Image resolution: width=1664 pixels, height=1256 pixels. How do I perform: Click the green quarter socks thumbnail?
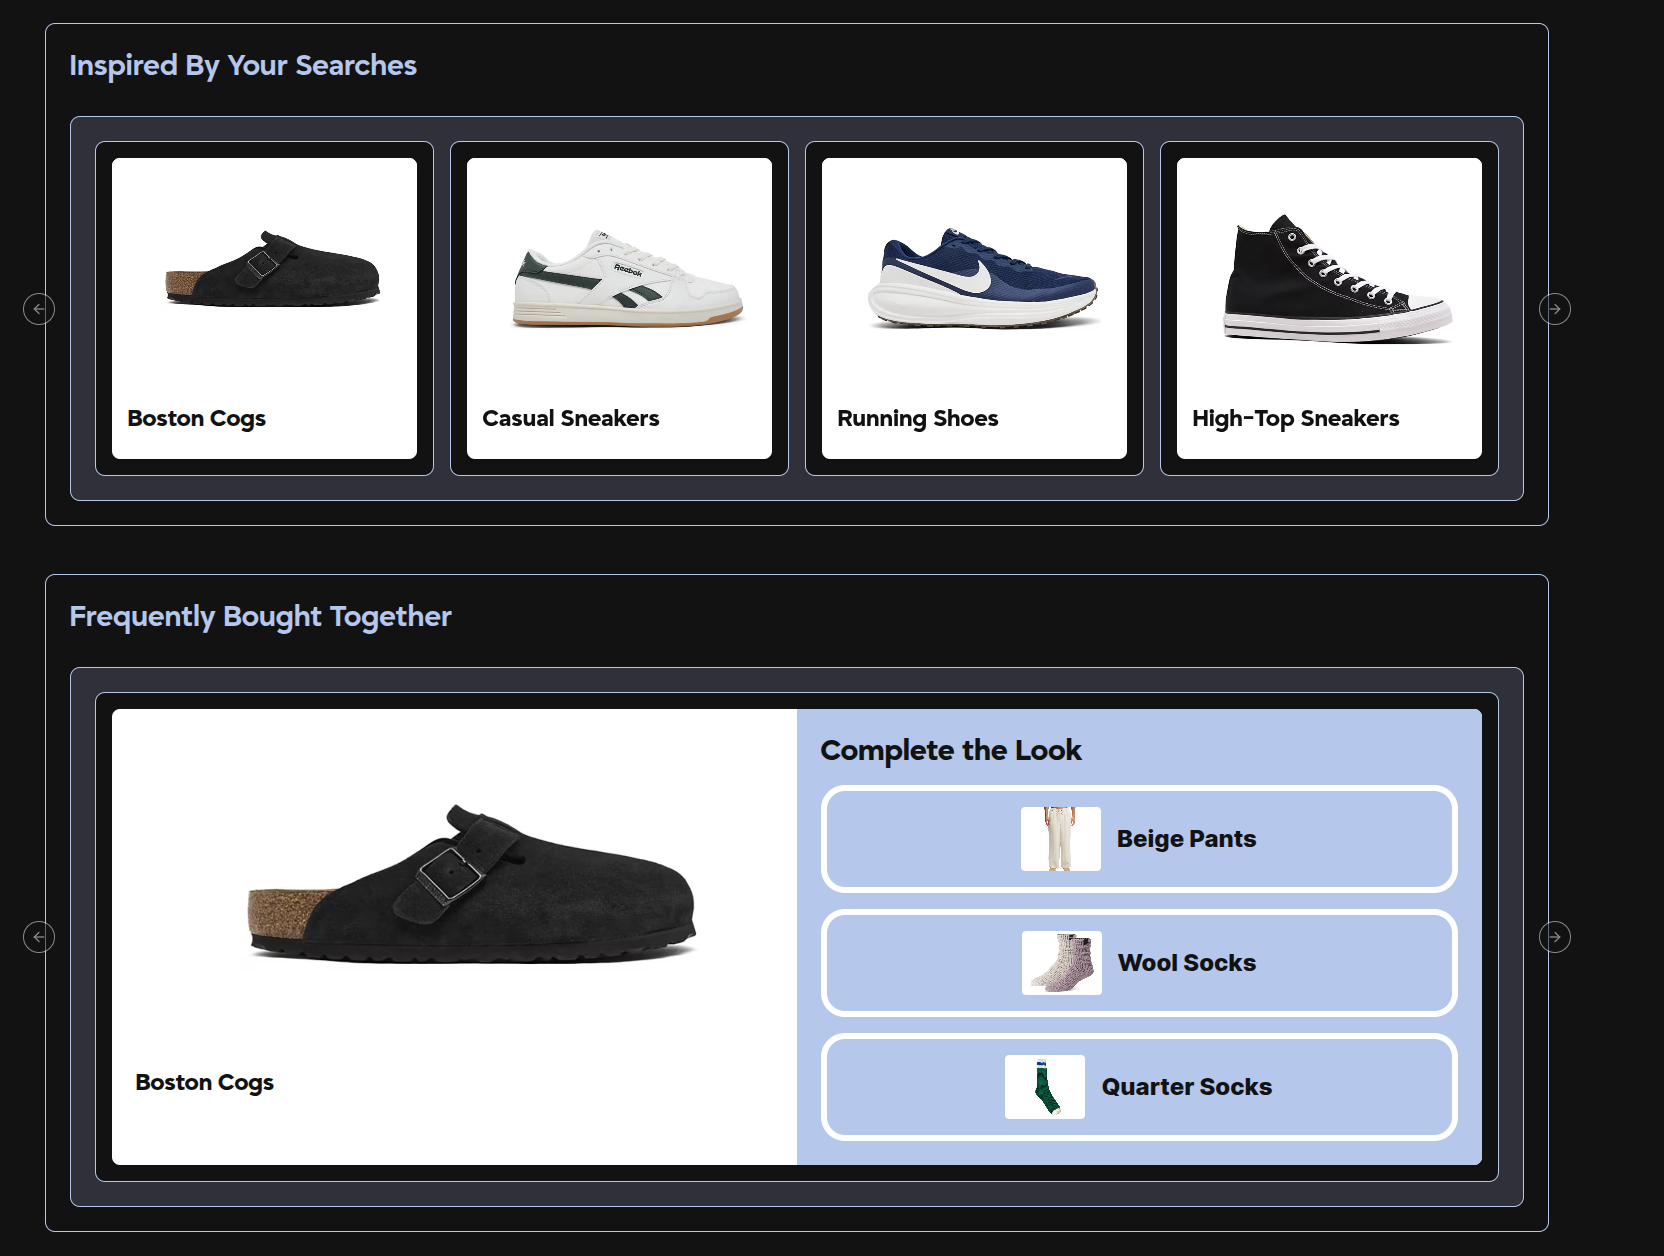coord(1044,1087)
